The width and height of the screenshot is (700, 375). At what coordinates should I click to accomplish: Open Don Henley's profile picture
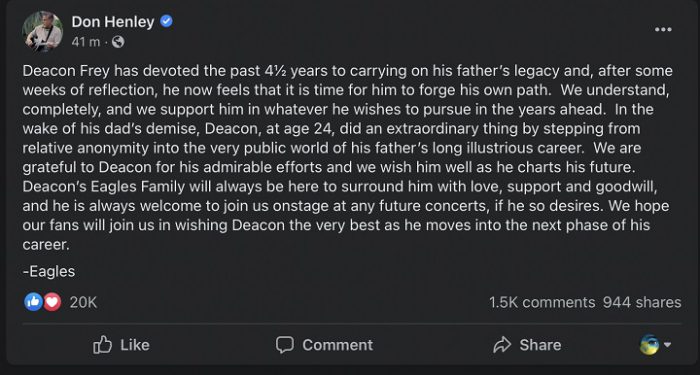42,31
